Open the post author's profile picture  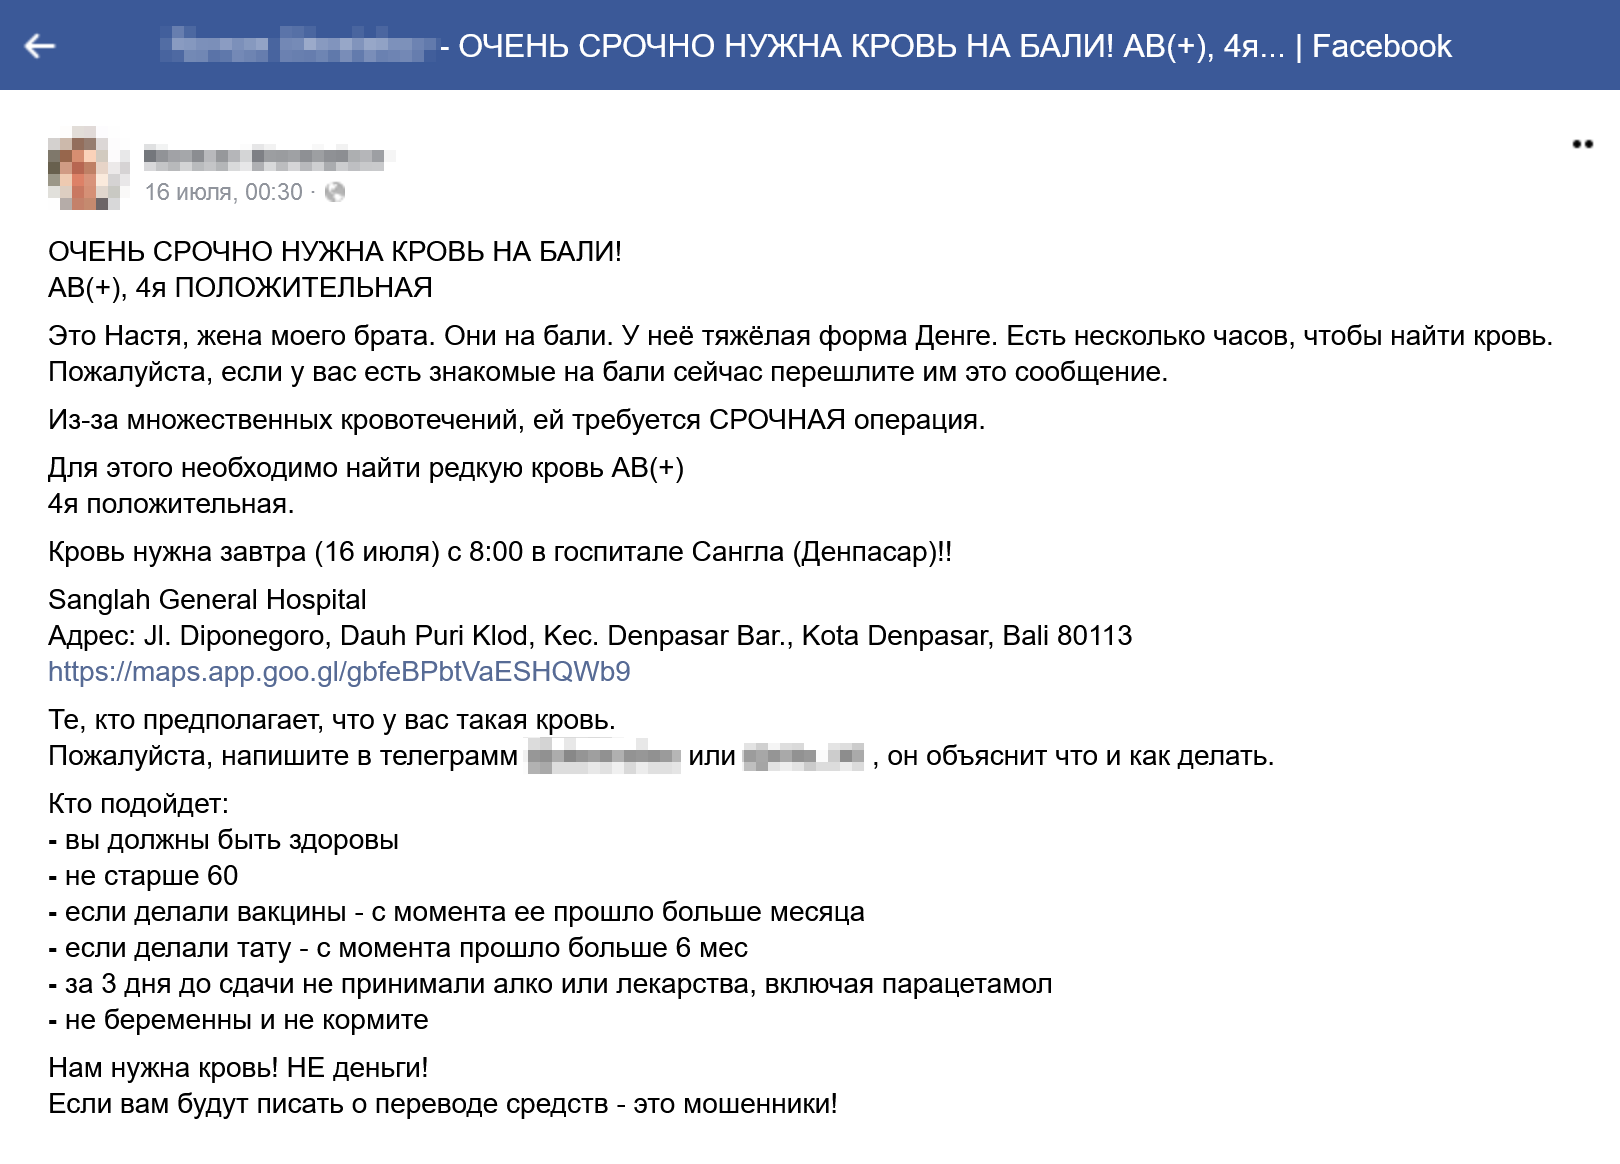click(x=89, y=168)
